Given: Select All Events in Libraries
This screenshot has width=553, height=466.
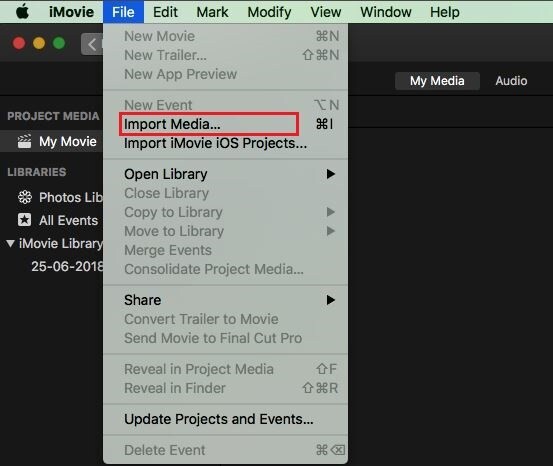Looking at the screenshot, I should click(51, 220).
